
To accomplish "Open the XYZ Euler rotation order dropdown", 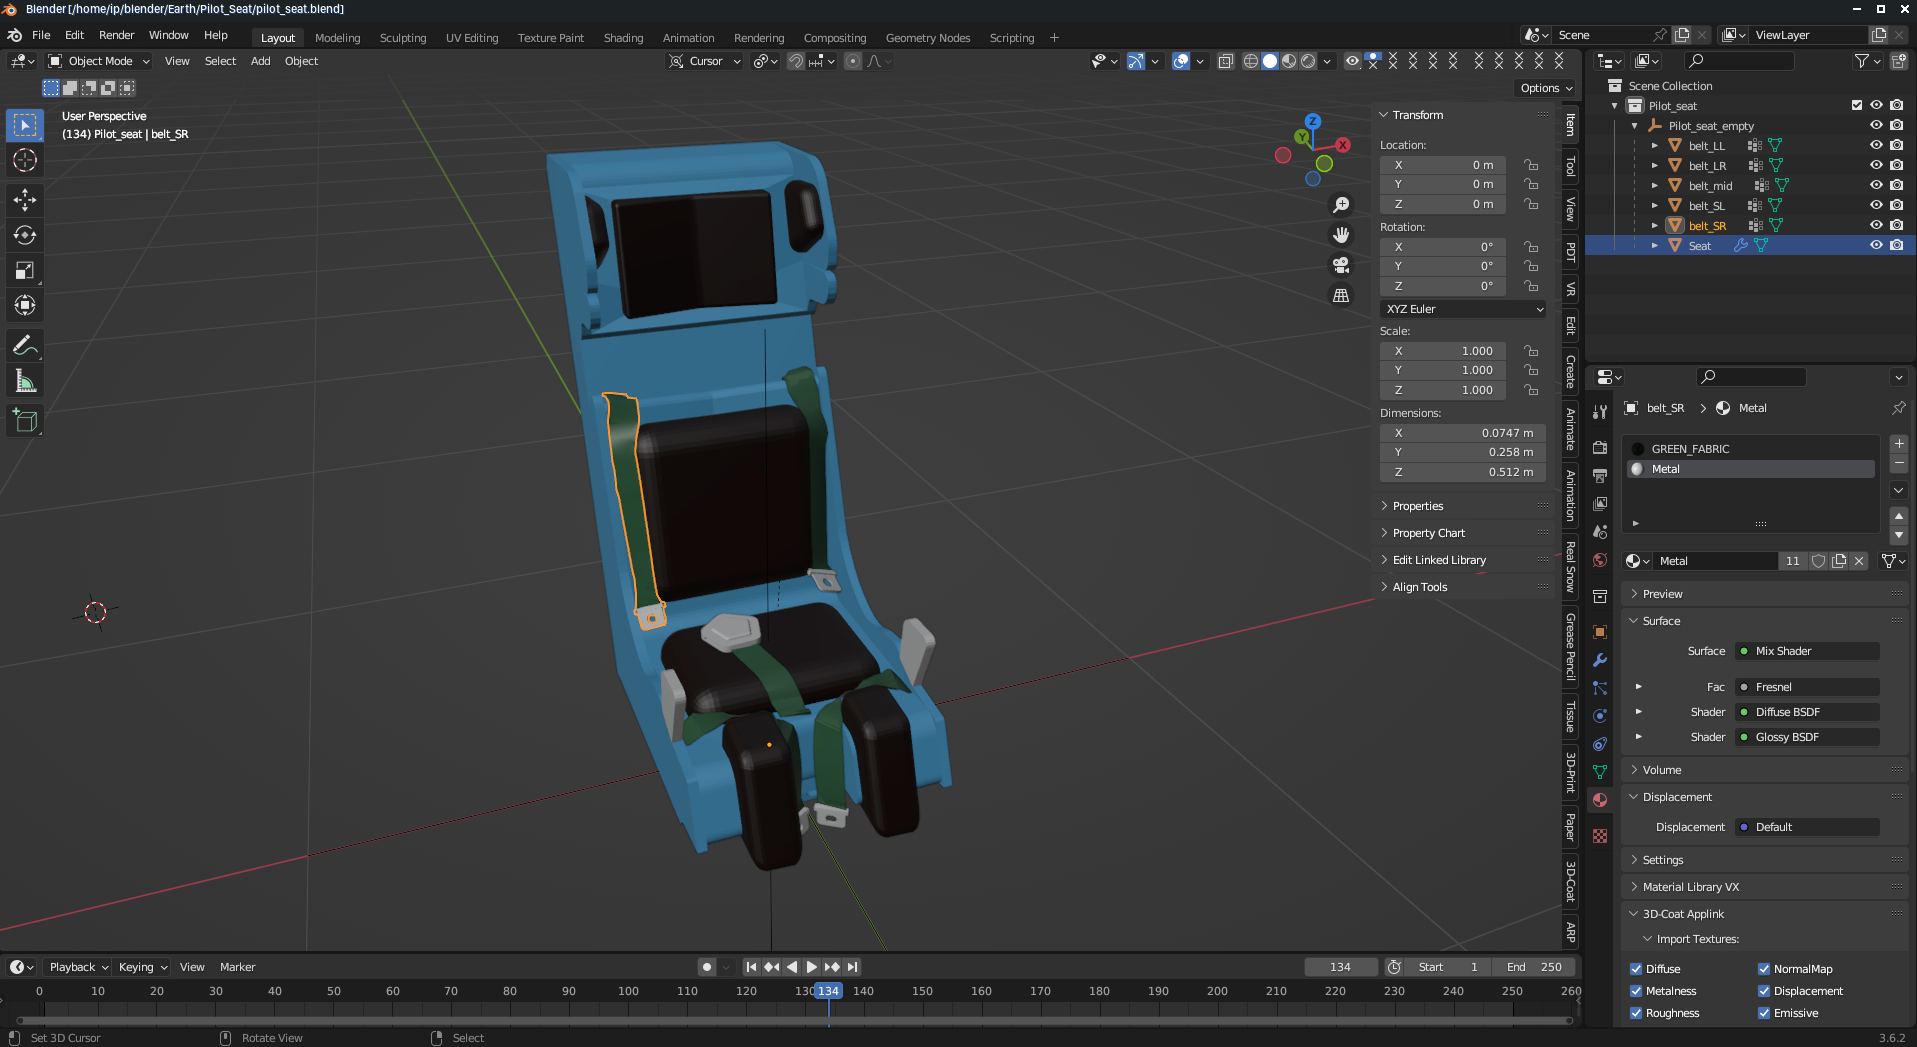I will [1462, 309].
